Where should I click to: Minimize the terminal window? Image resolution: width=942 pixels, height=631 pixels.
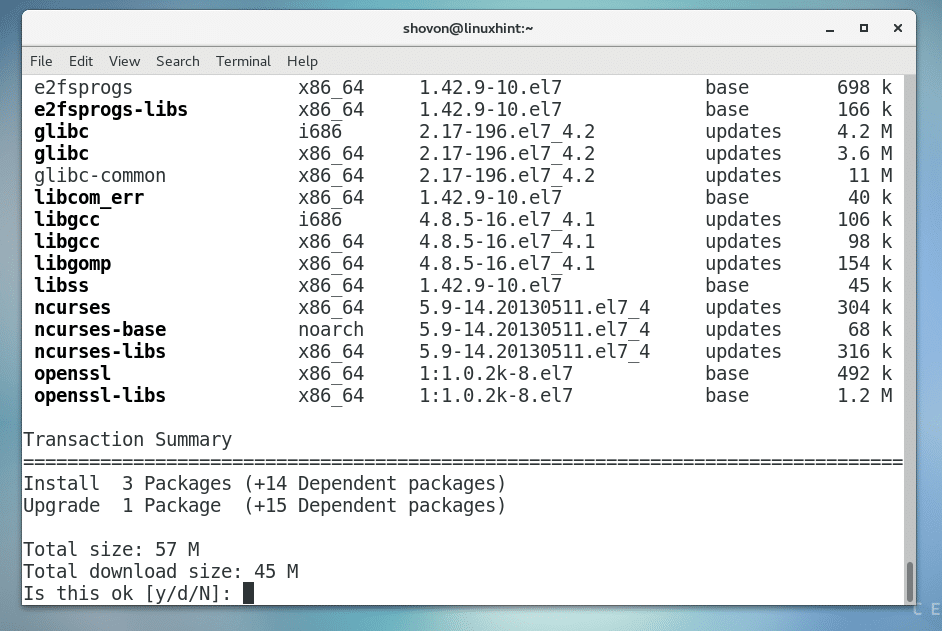[x=830, y=28]
